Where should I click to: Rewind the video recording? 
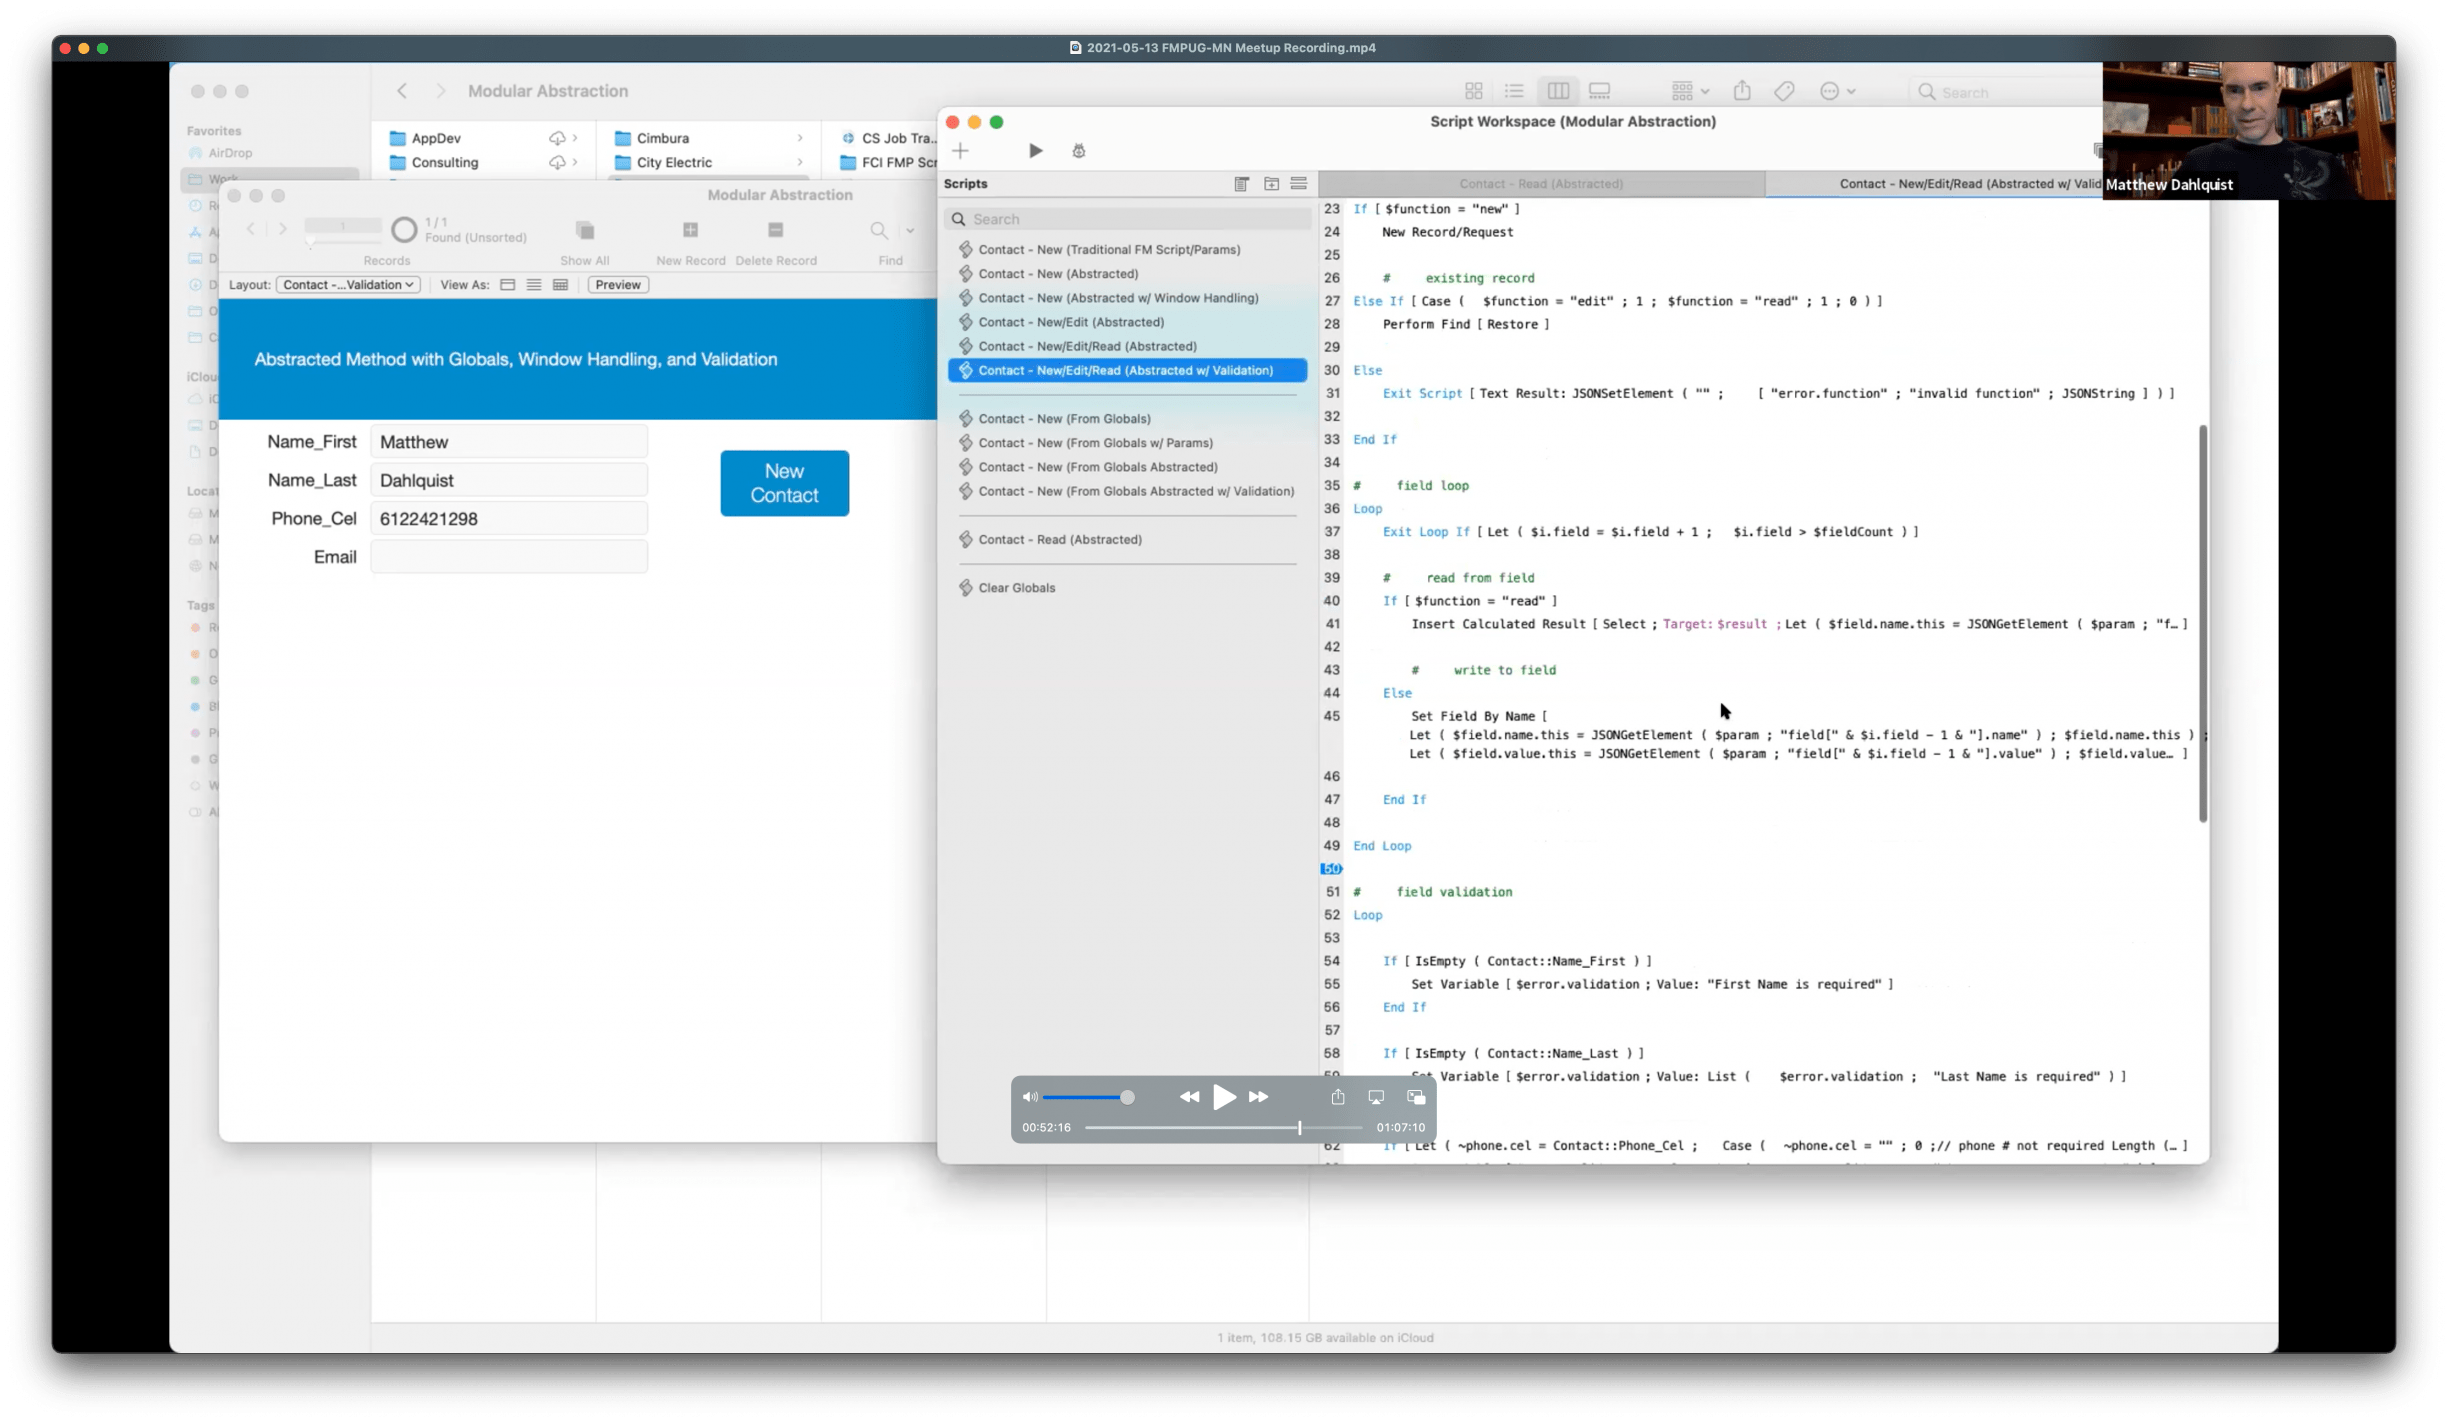pyautogui.click(x=1189, y=1097)
